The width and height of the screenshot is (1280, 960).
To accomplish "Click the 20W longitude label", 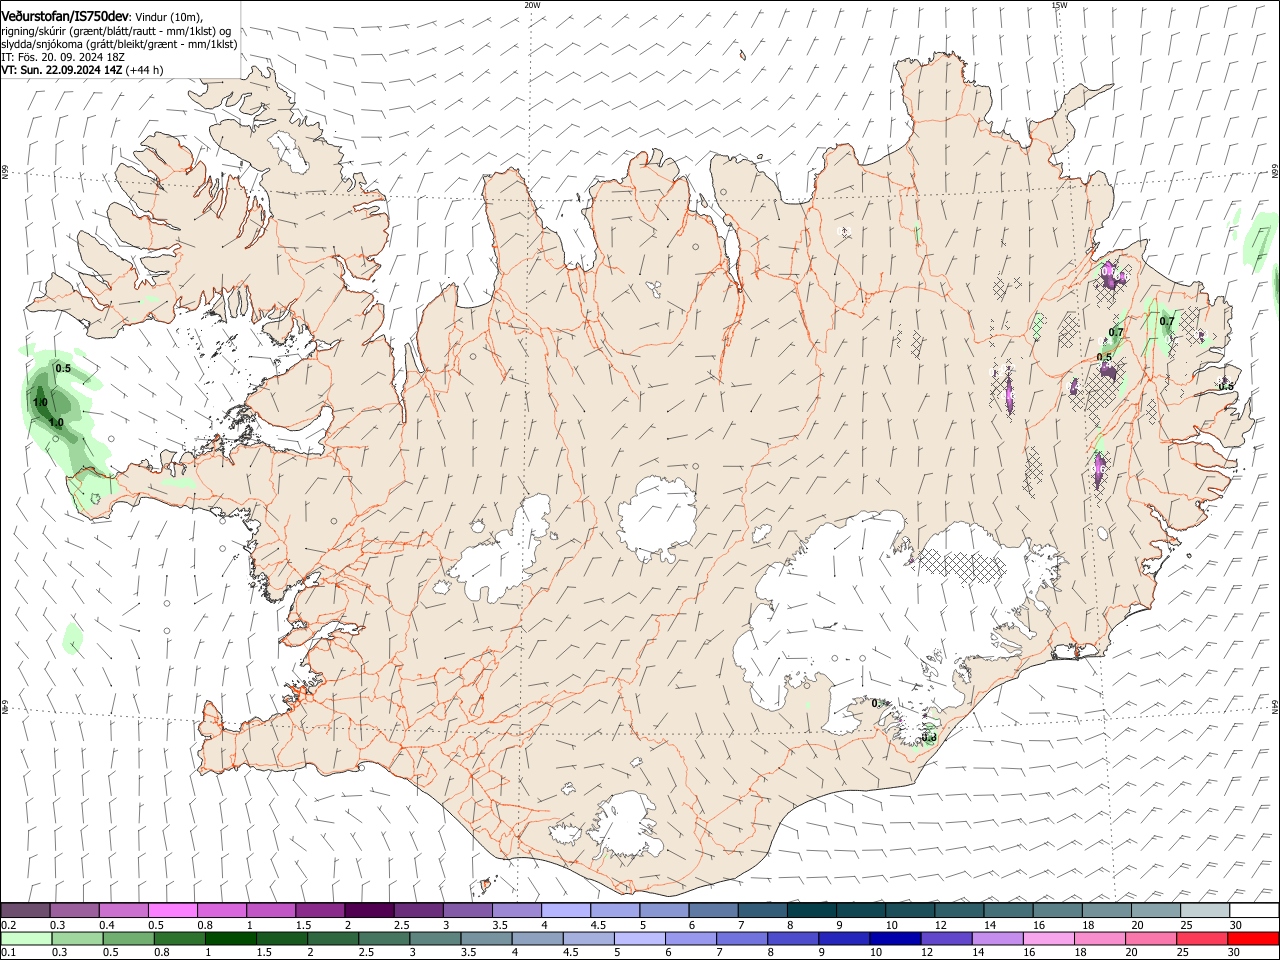I will (x=532, y=4).
